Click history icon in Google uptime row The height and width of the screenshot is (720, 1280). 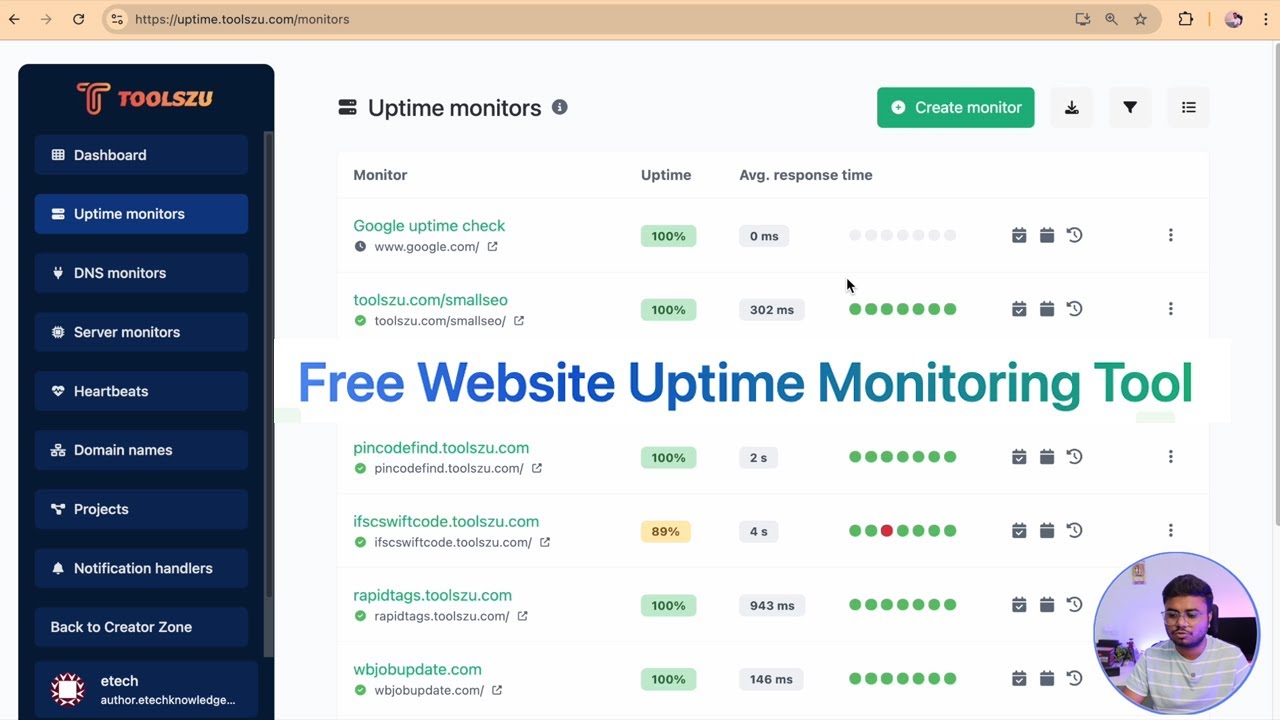(x=1075, y=235)
